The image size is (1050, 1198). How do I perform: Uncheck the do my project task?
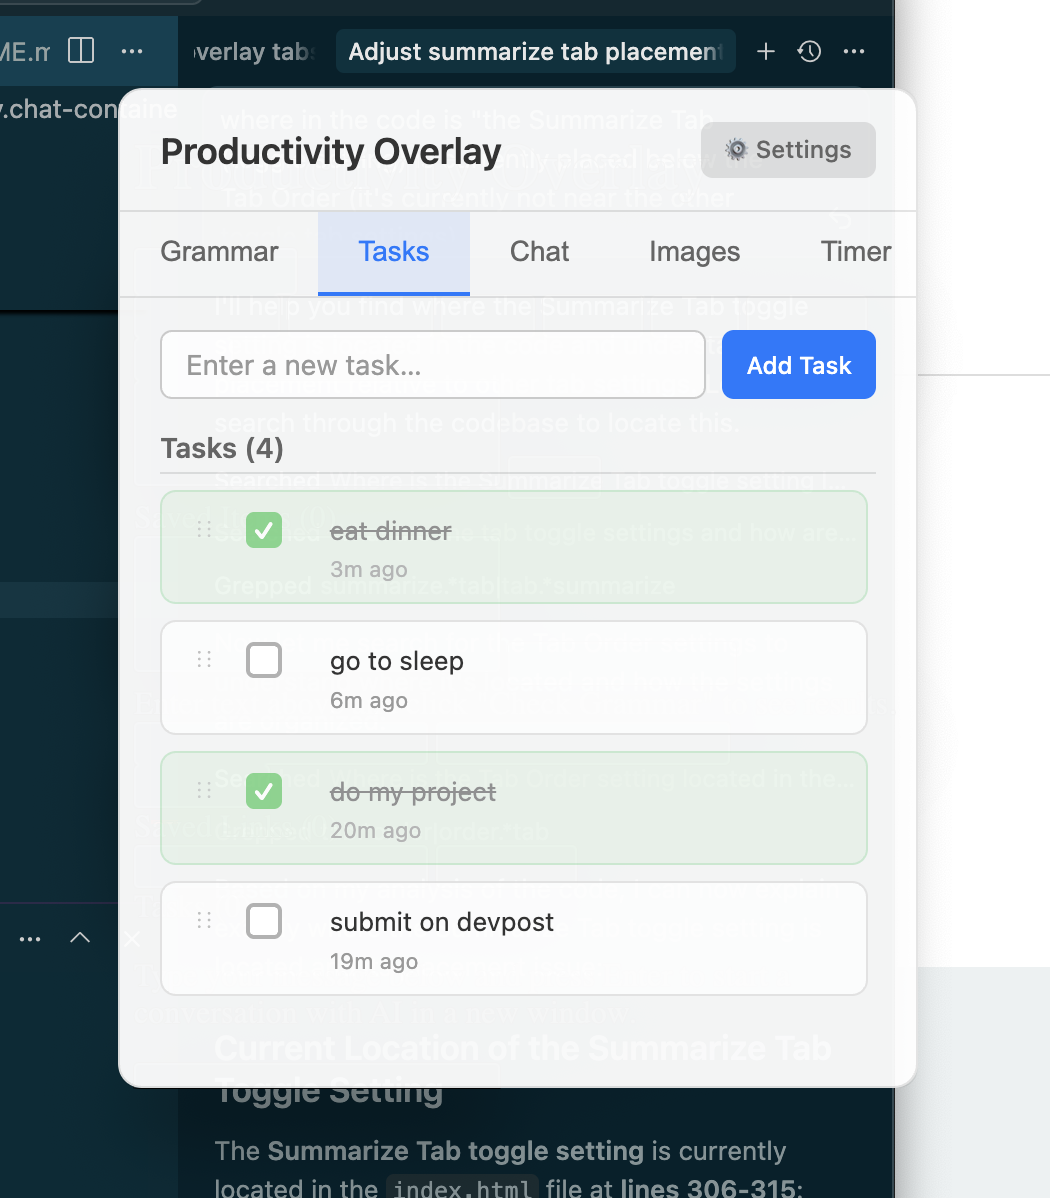pos(264,791)
